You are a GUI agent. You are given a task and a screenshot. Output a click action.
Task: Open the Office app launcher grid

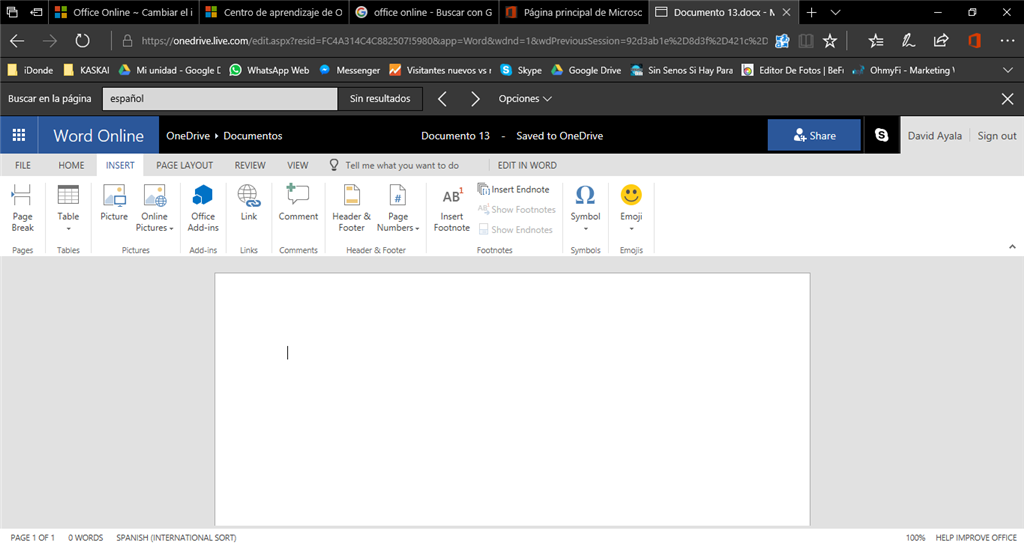[19, 135]
